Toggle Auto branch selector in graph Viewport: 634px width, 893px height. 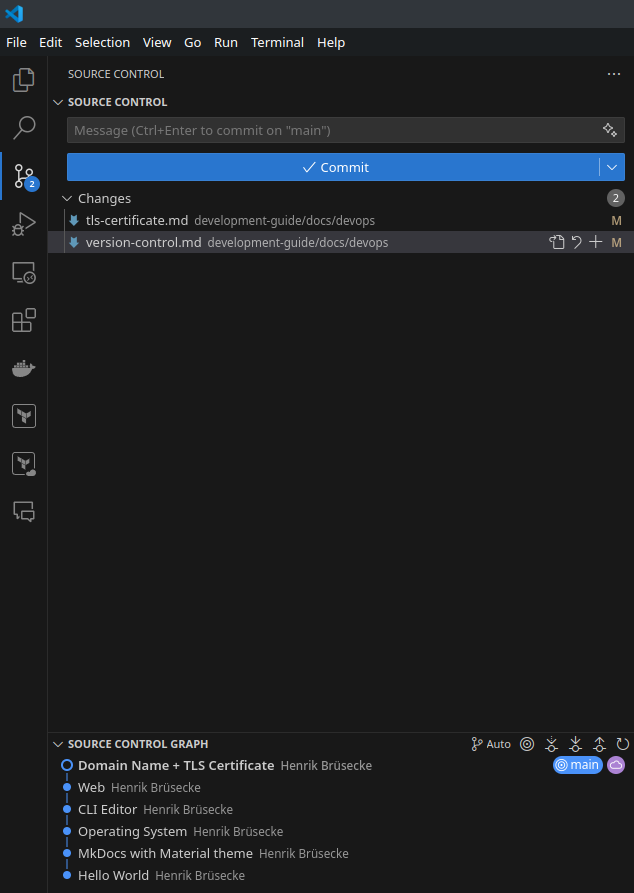(491, 744)
